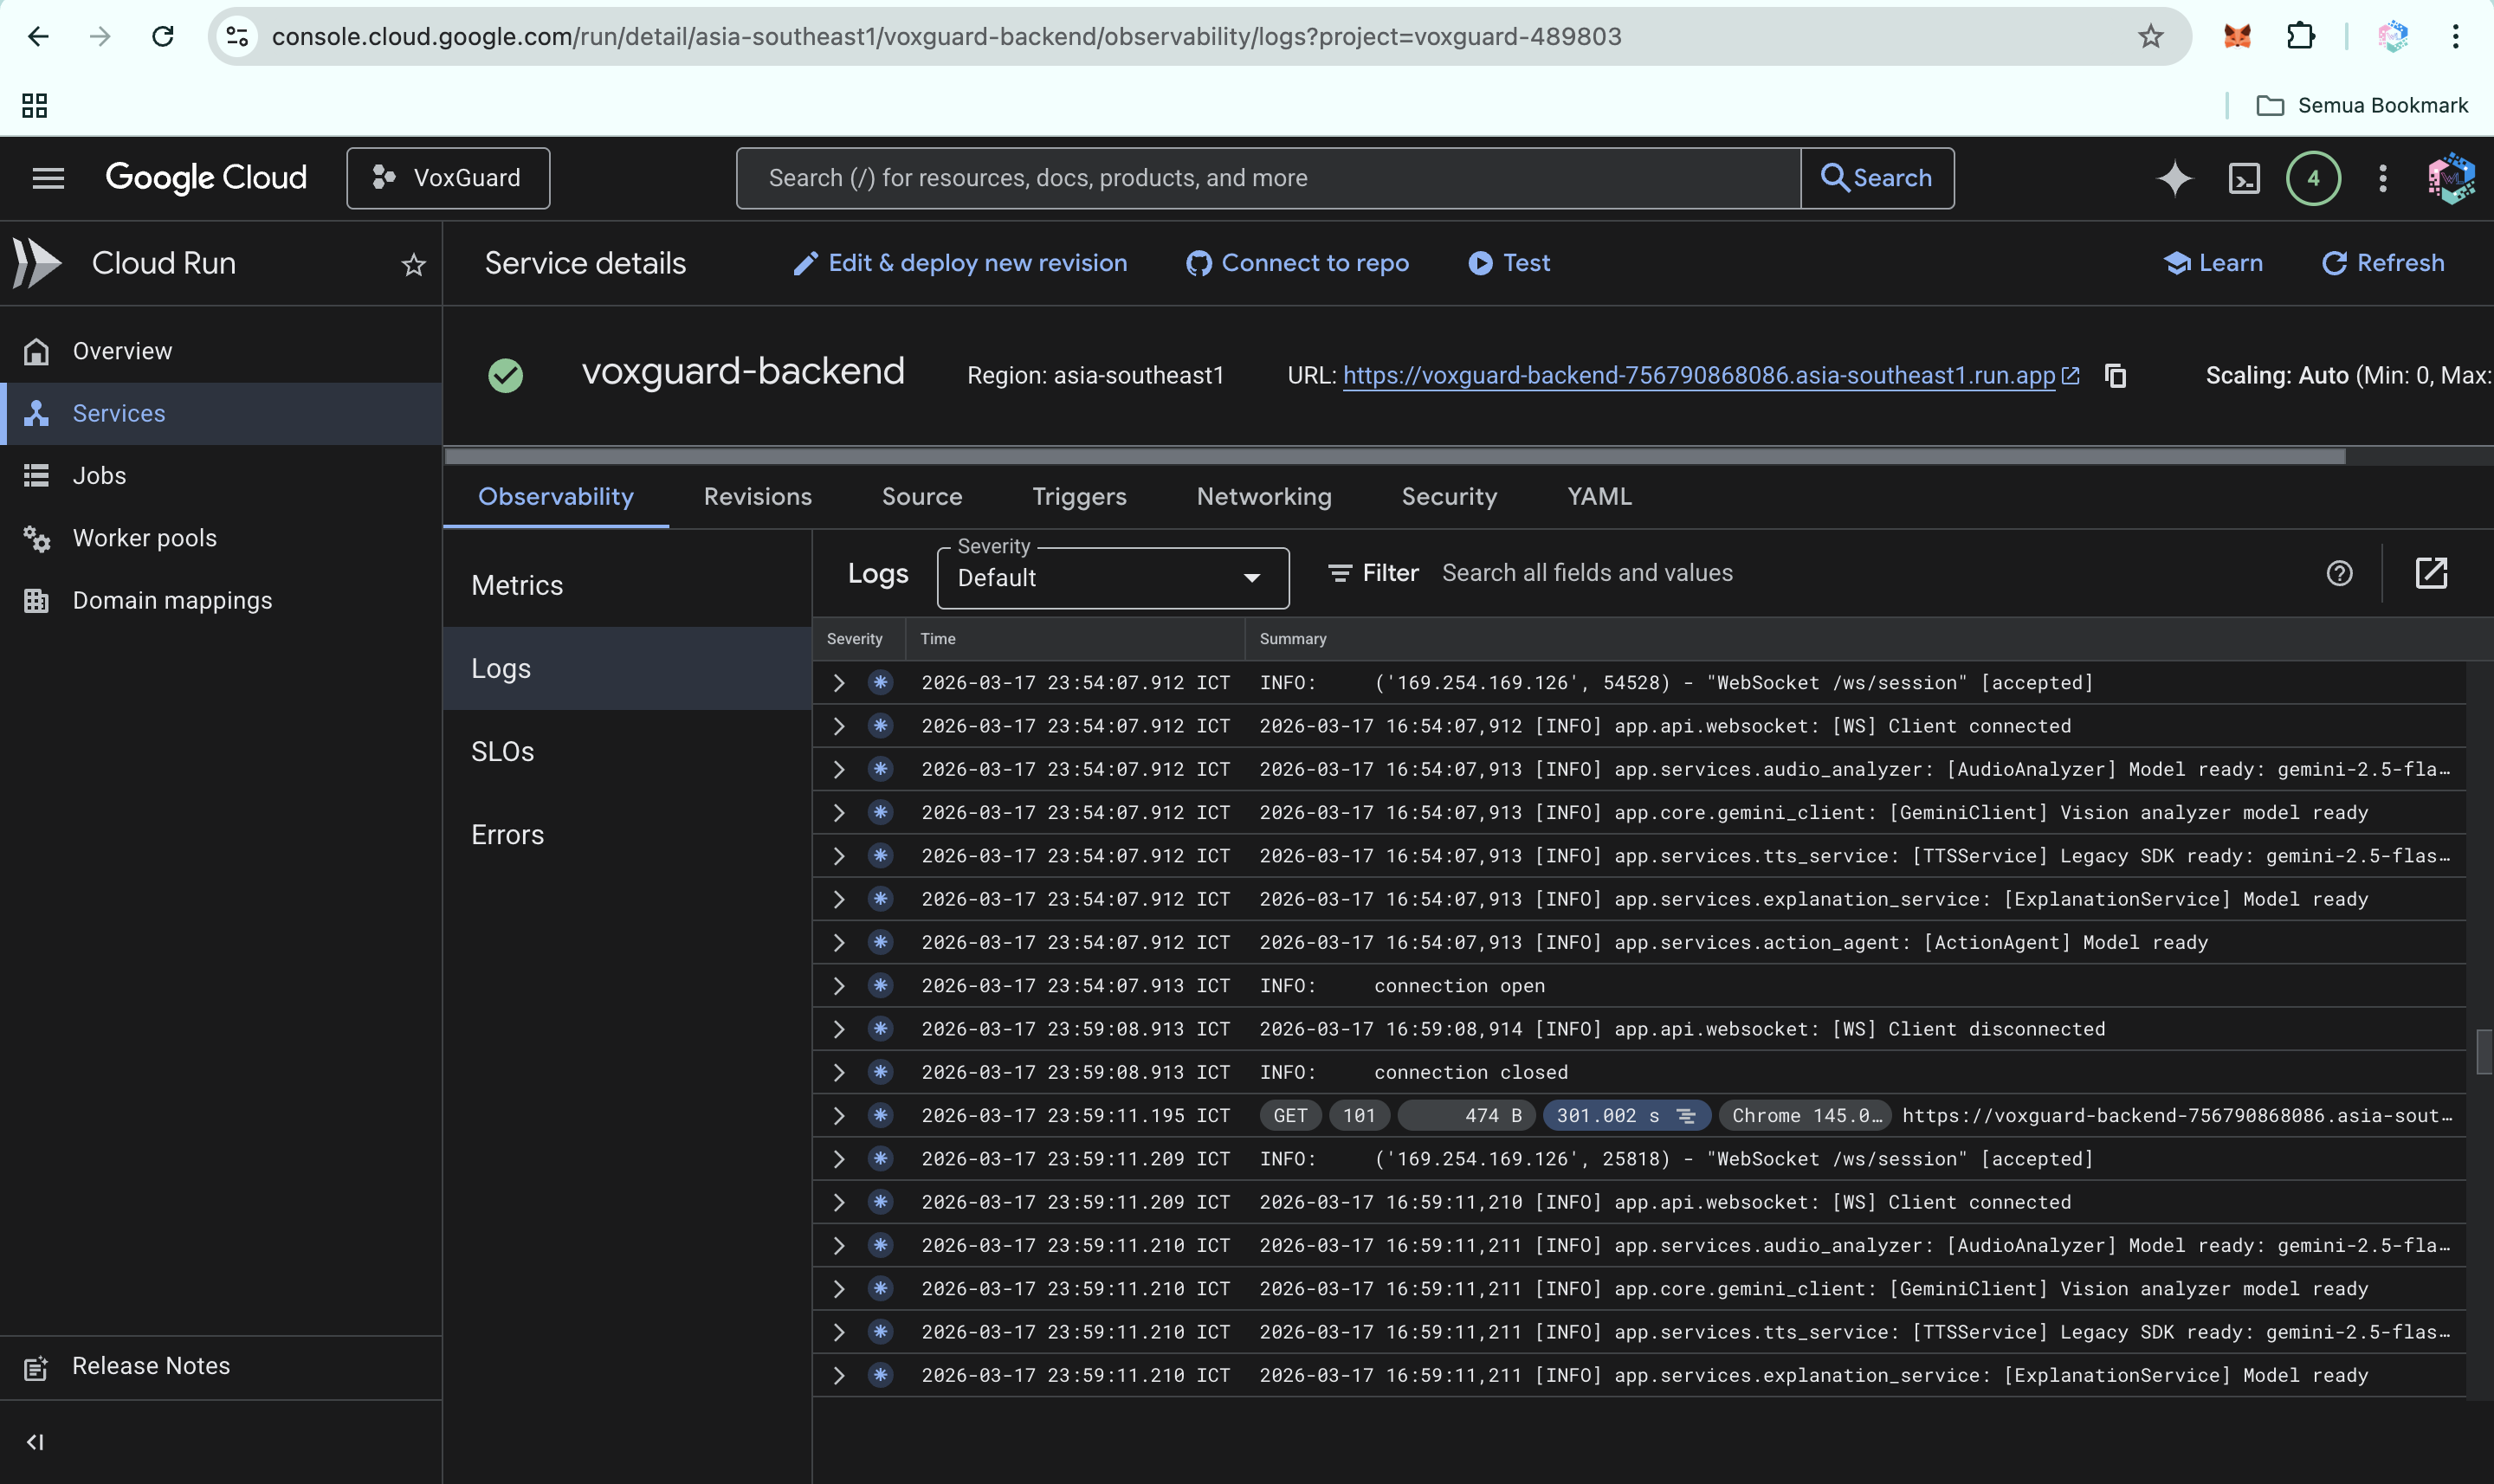Open the main navigation hamburger menu
Screen dimensions: 2494x1484
click(x=48, y=178)
